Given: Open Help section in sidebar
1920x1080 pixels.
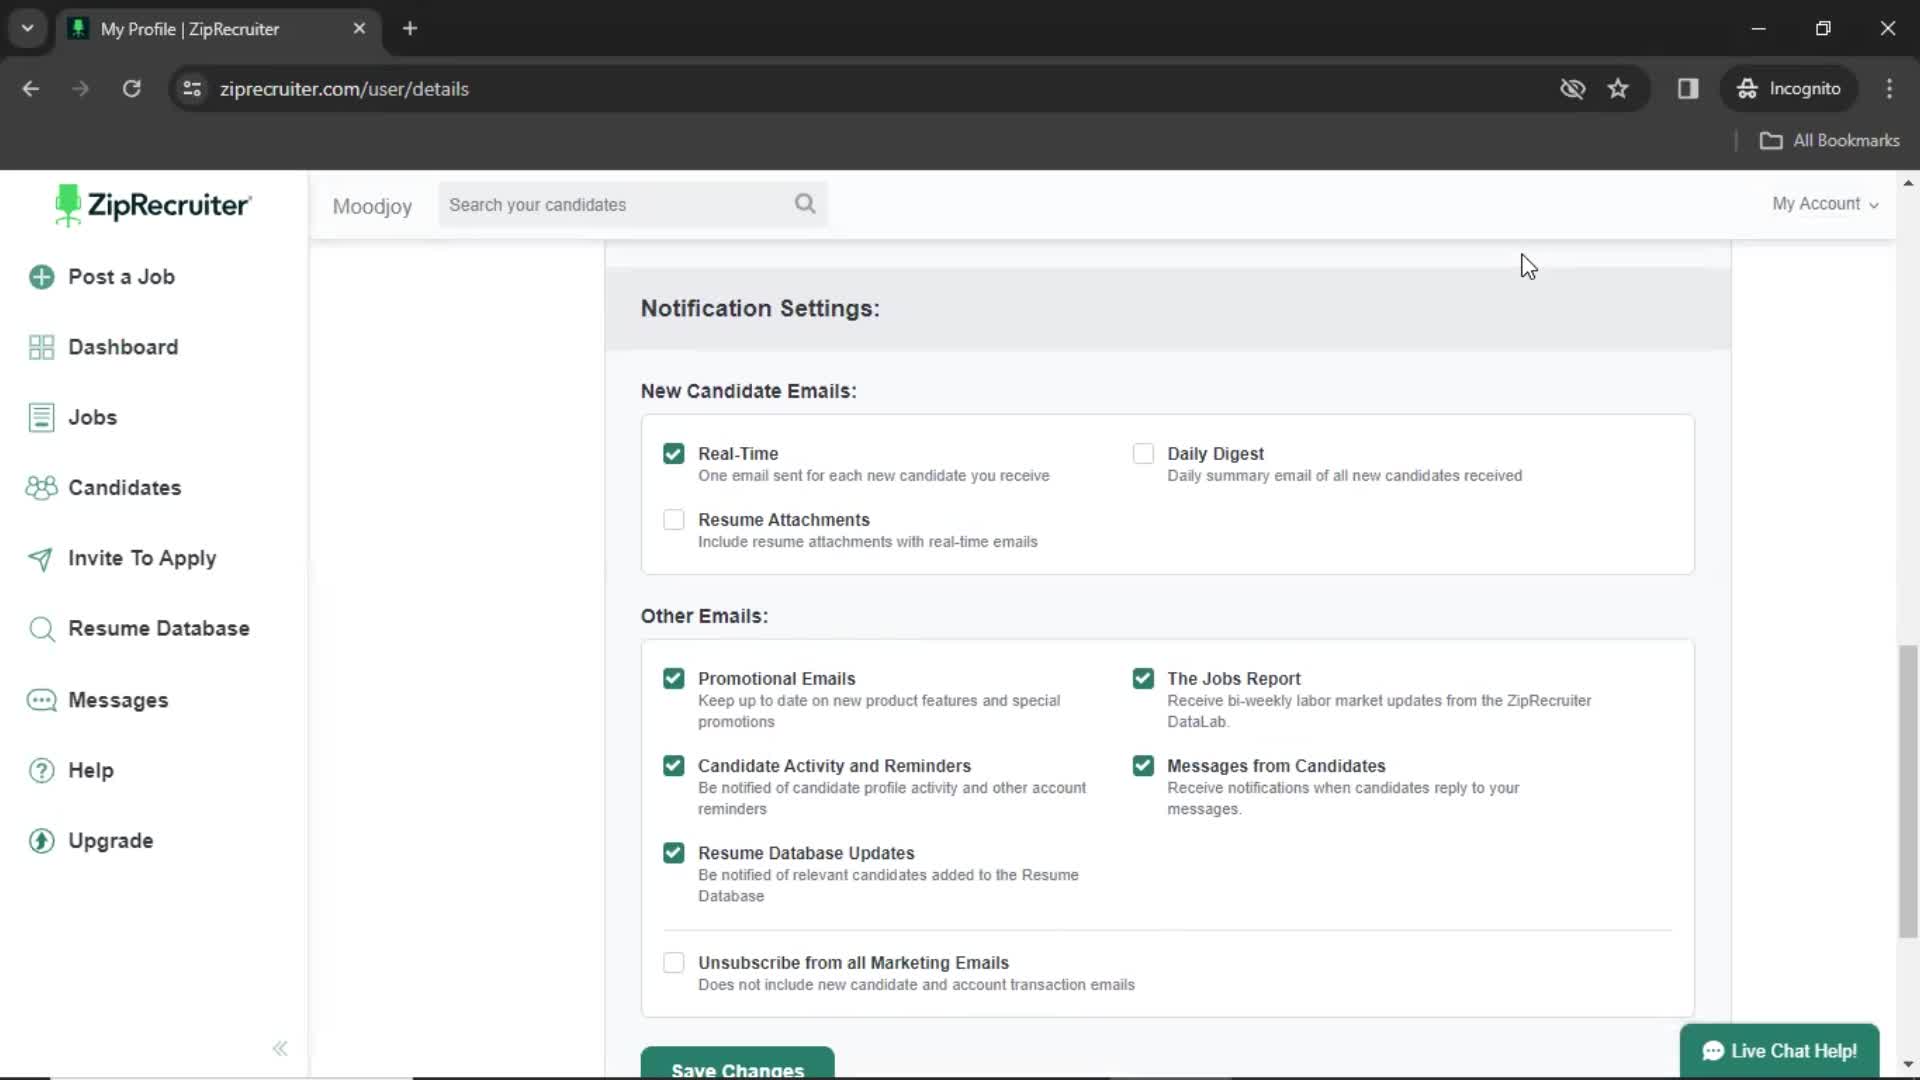Looking at the screenshot, I should (90, 770).
